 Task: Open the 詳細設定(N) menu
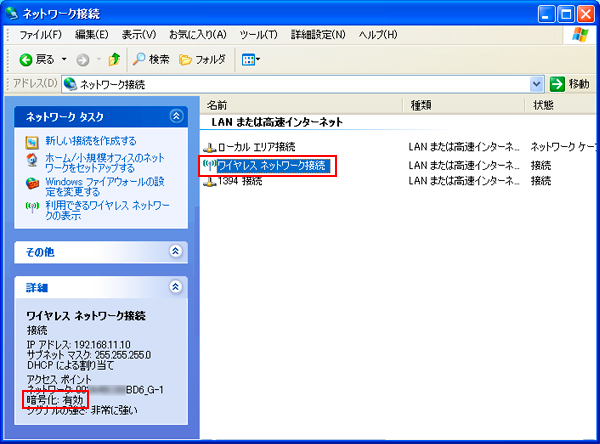[x=318, y=35]
